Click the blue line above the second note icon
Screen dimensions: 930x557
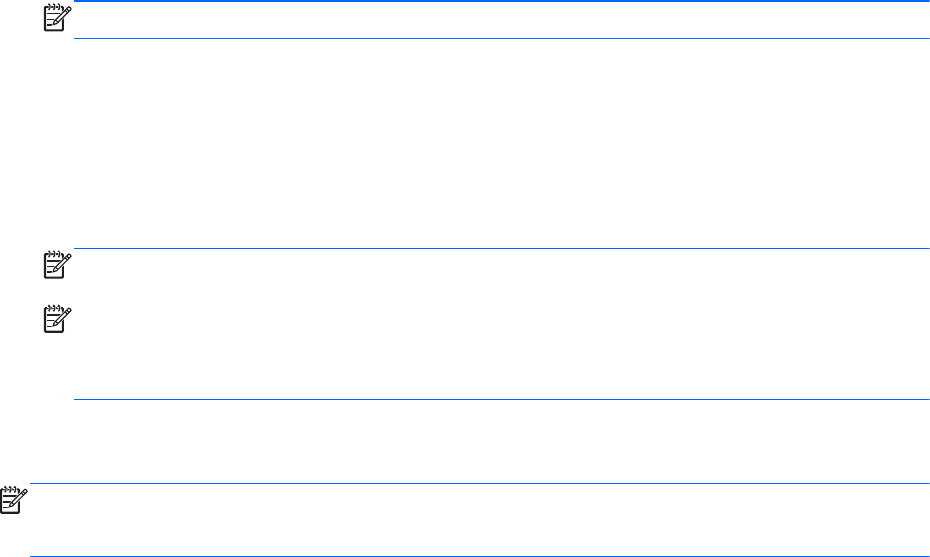[500, 249]
